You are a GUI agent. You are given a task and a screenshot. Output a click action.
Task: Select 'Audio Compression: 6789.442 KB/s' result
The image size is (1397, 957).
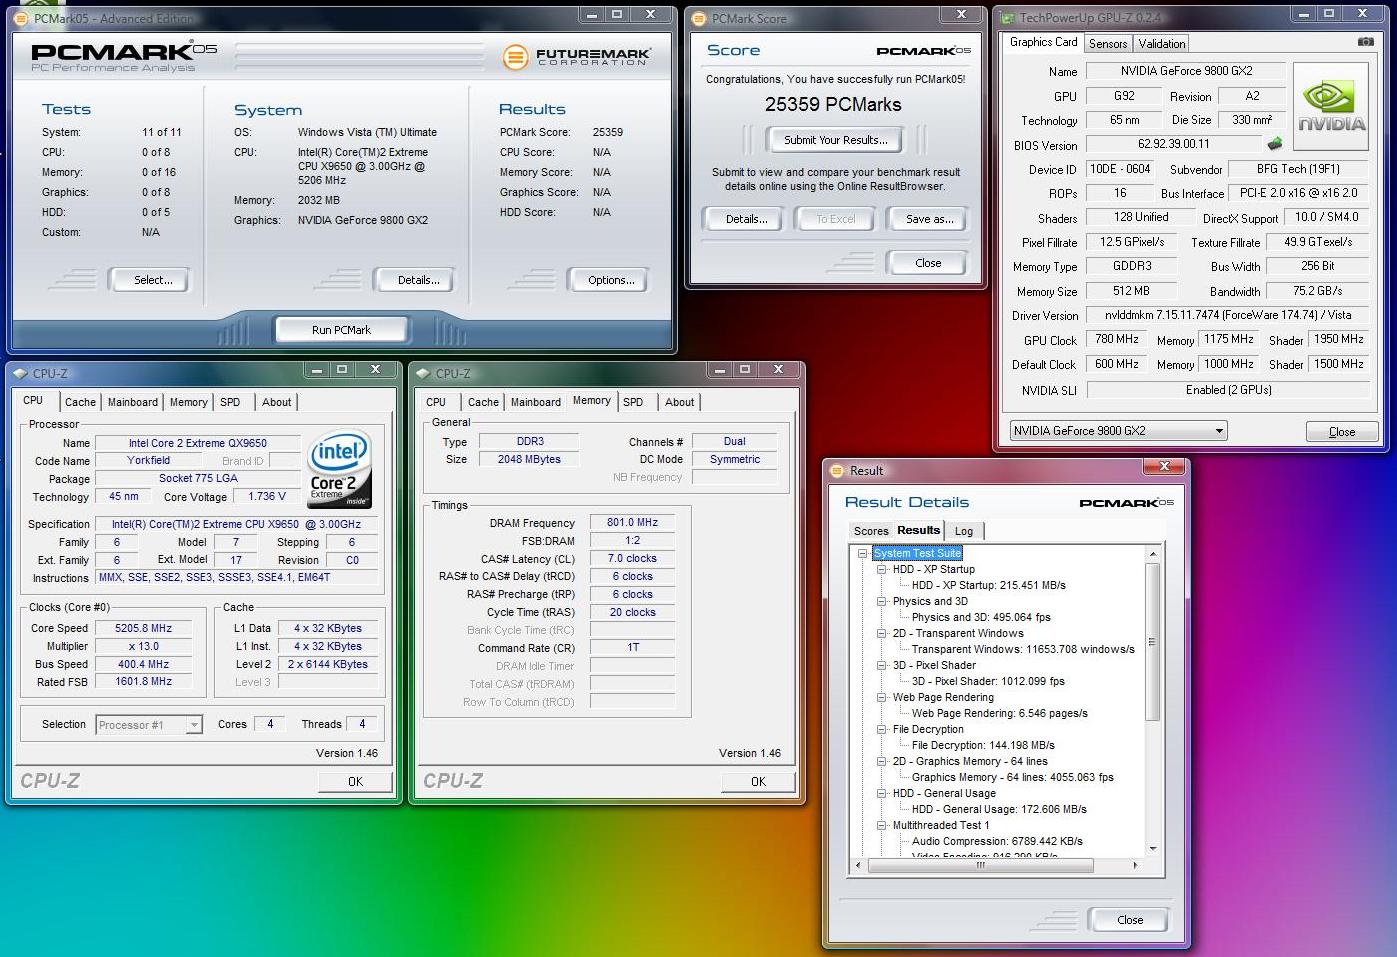coord(997,841)
